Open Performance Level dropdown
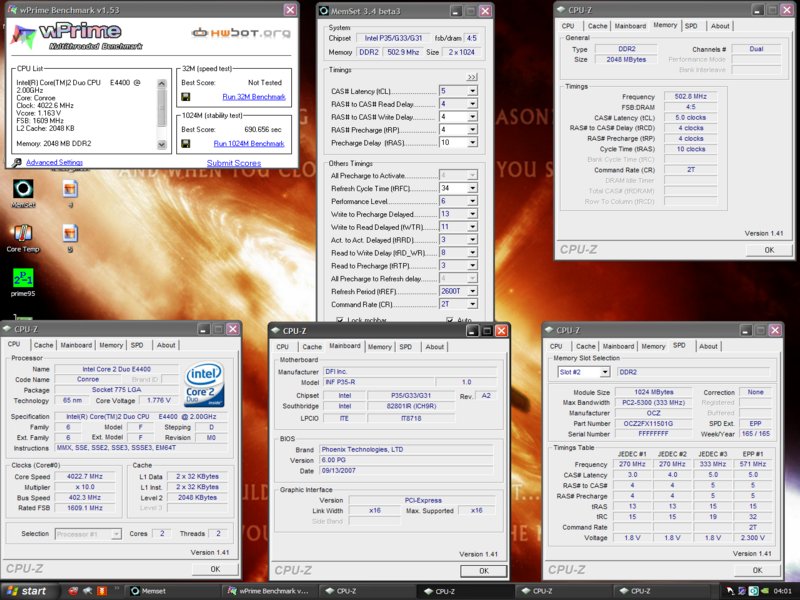Image resolution: width=800 pixels, height=600 pixels. pos(473,201)
